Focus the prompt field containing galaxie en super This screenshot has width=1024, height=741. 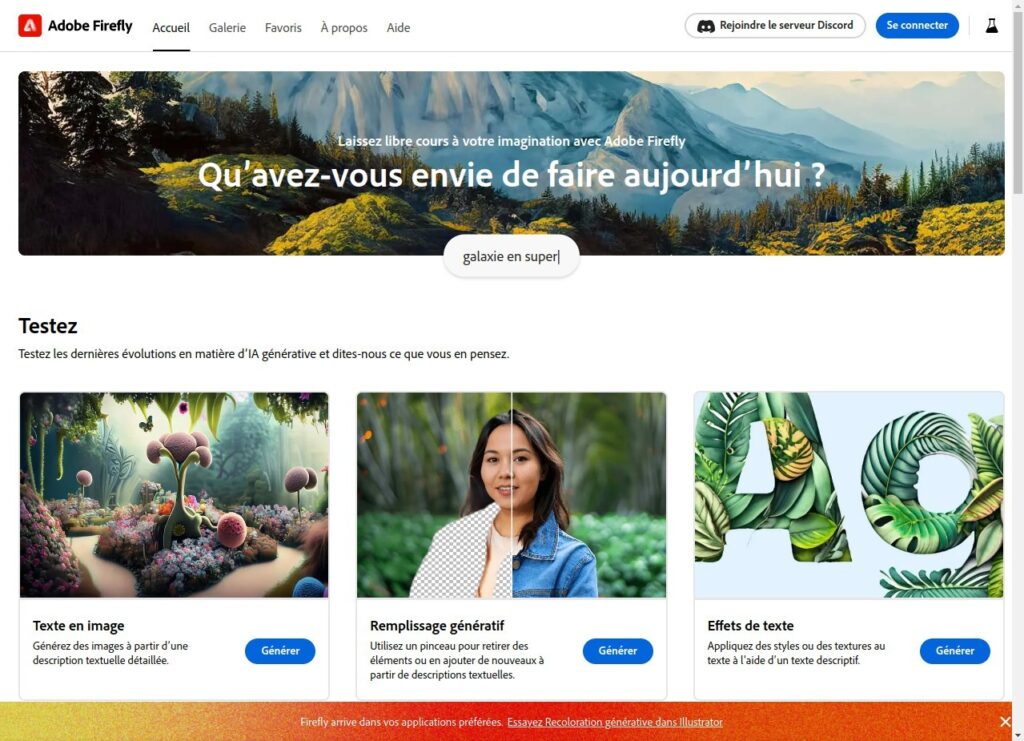click(x=511, y=257)
